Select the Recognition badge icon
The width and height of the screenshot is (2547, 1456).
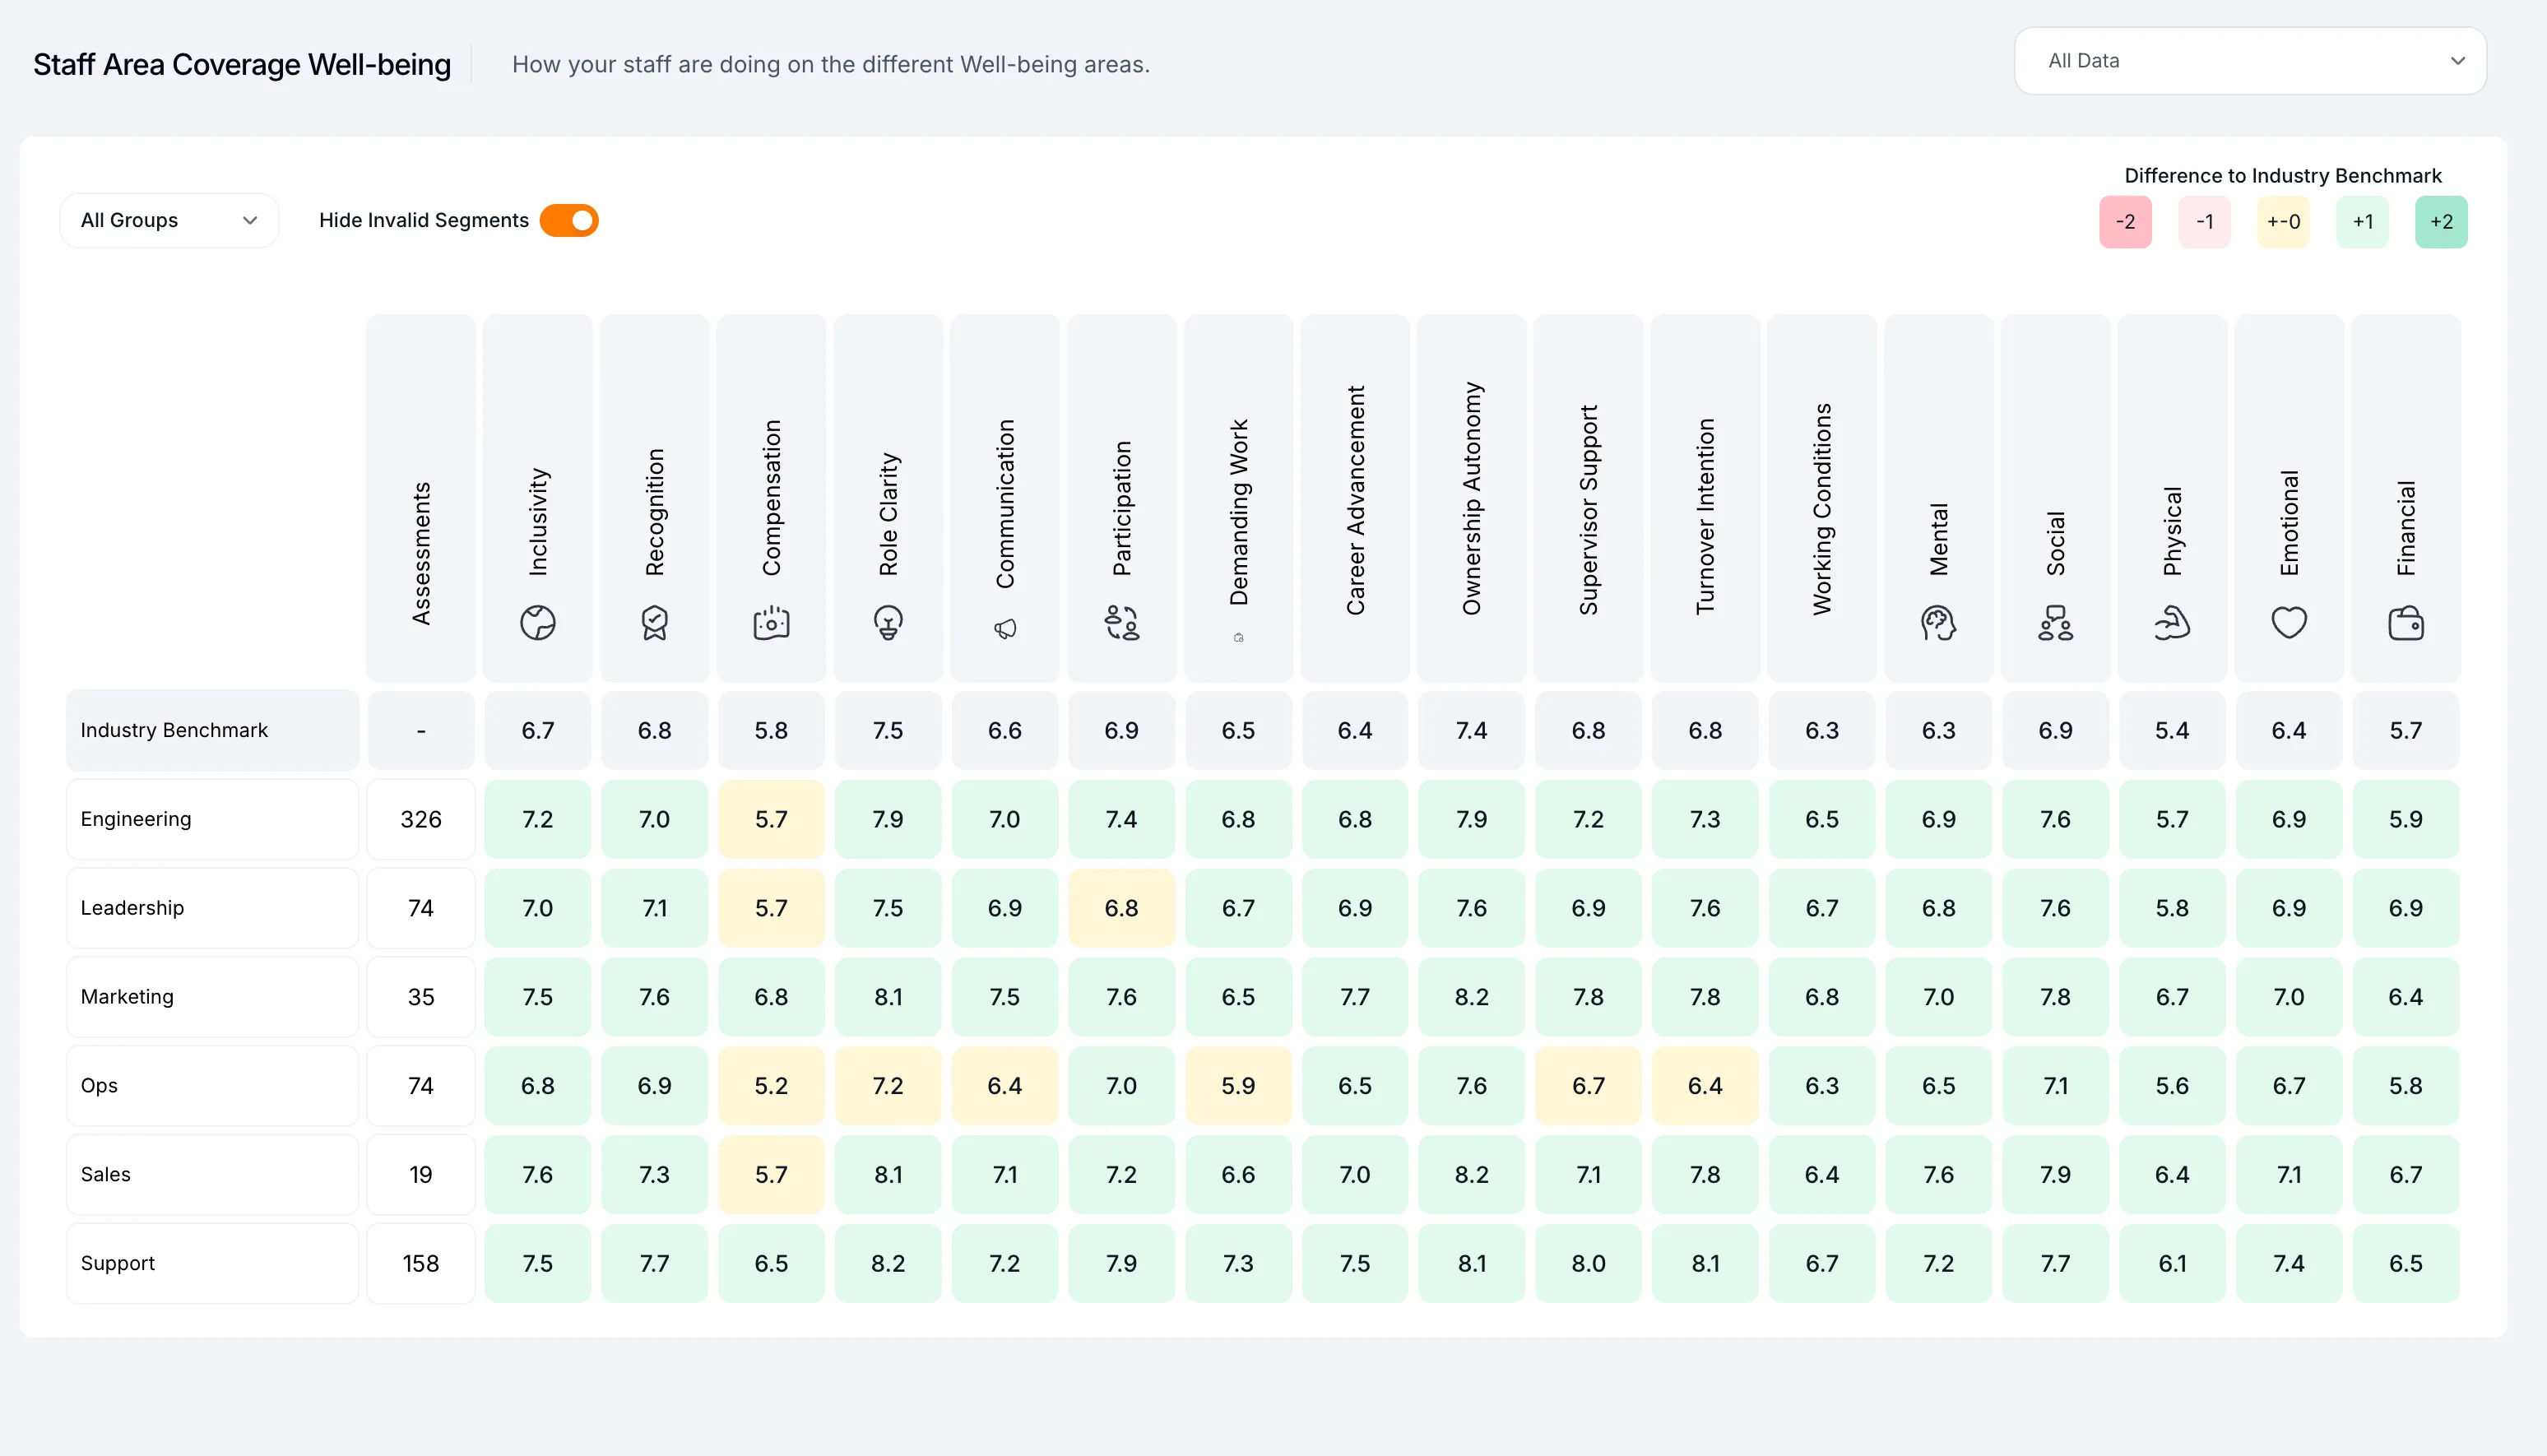click(x=654, y=622)
